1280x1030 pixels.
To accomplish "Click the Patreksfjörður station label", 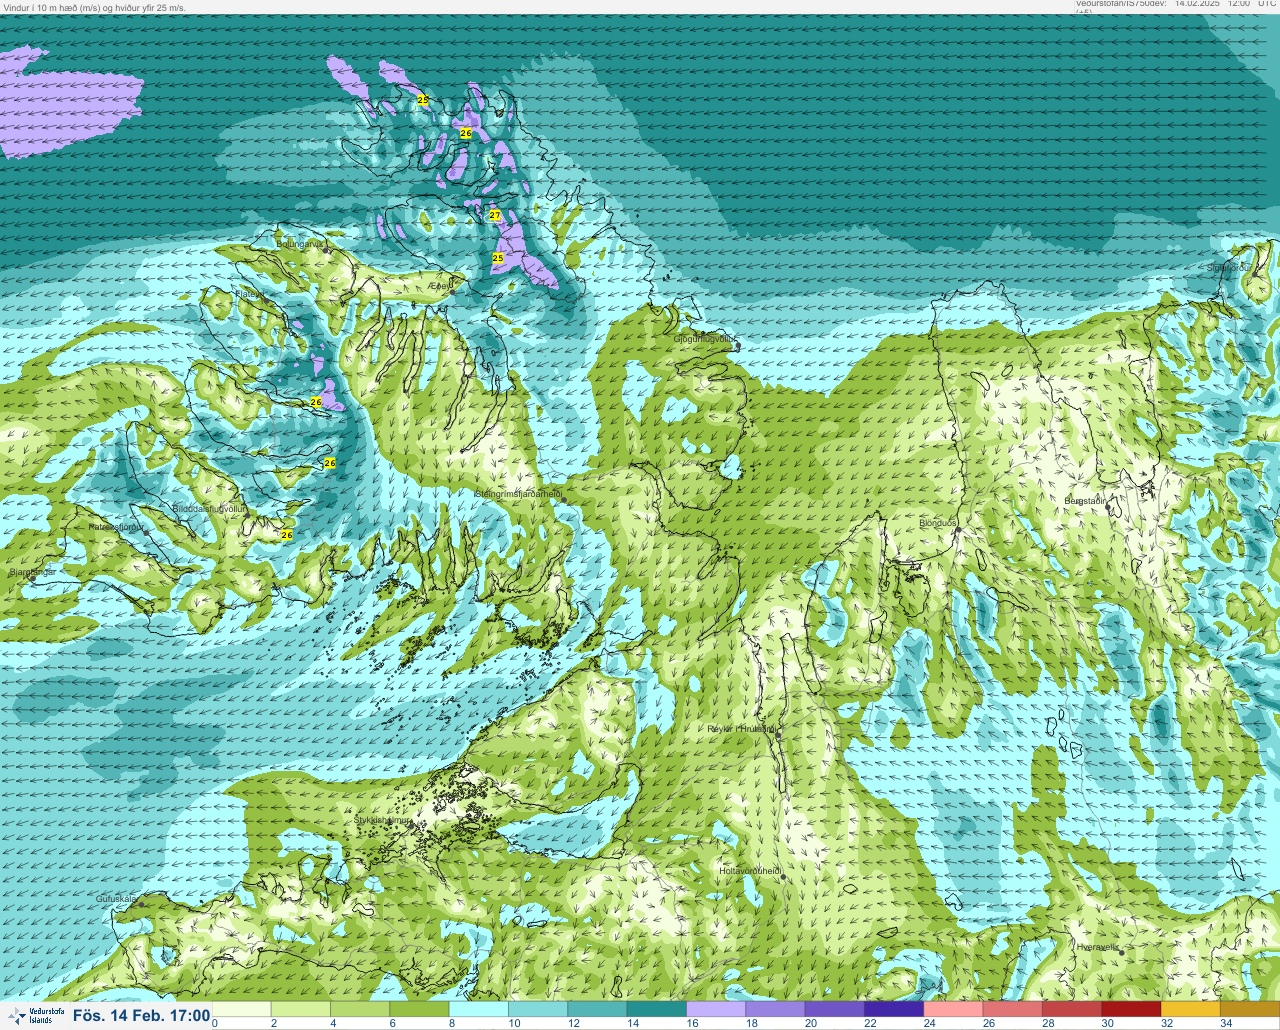I will pyautogui.click(x=117, y=526).
